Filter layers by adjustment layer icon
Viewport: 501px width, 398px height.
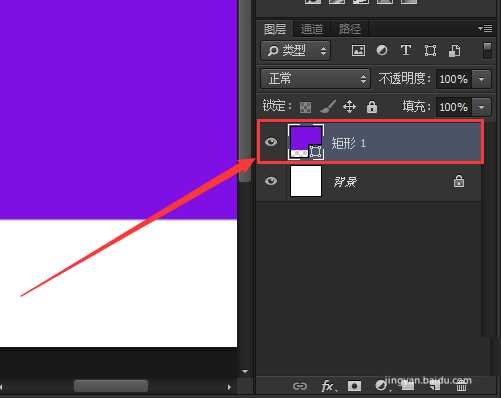[382, 51]
